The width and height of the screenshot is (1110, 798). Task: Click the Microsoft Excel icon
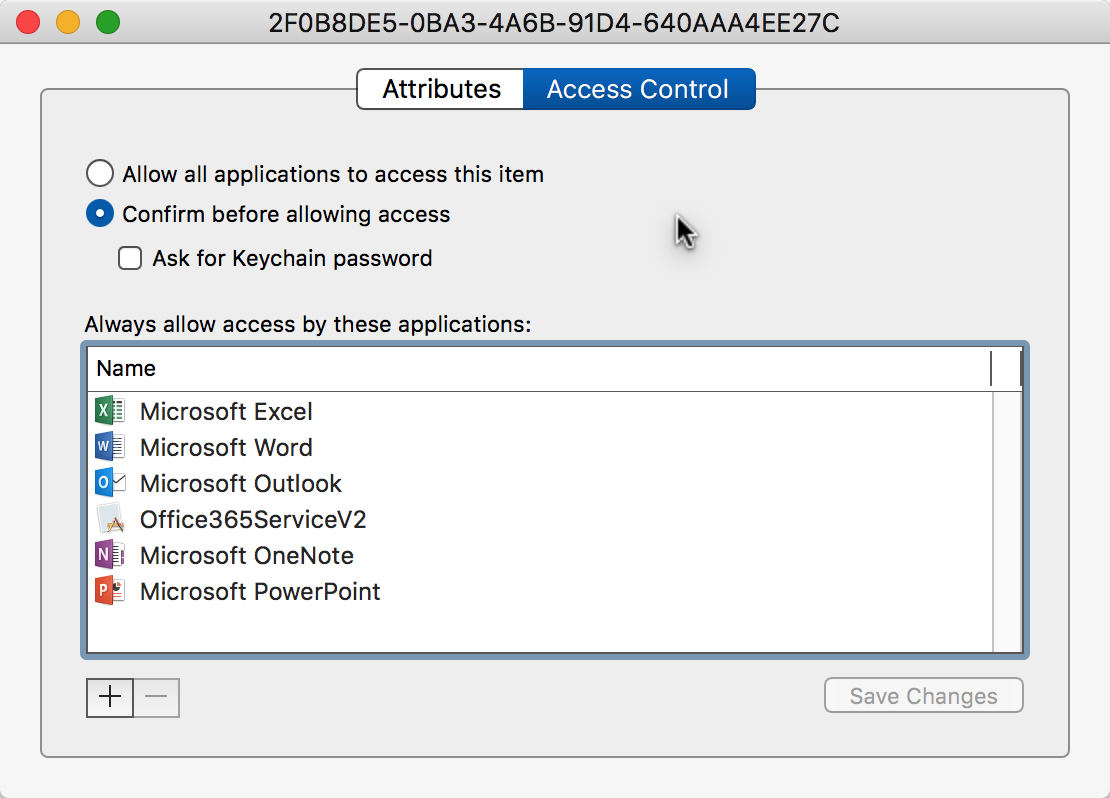coord(109,411)
